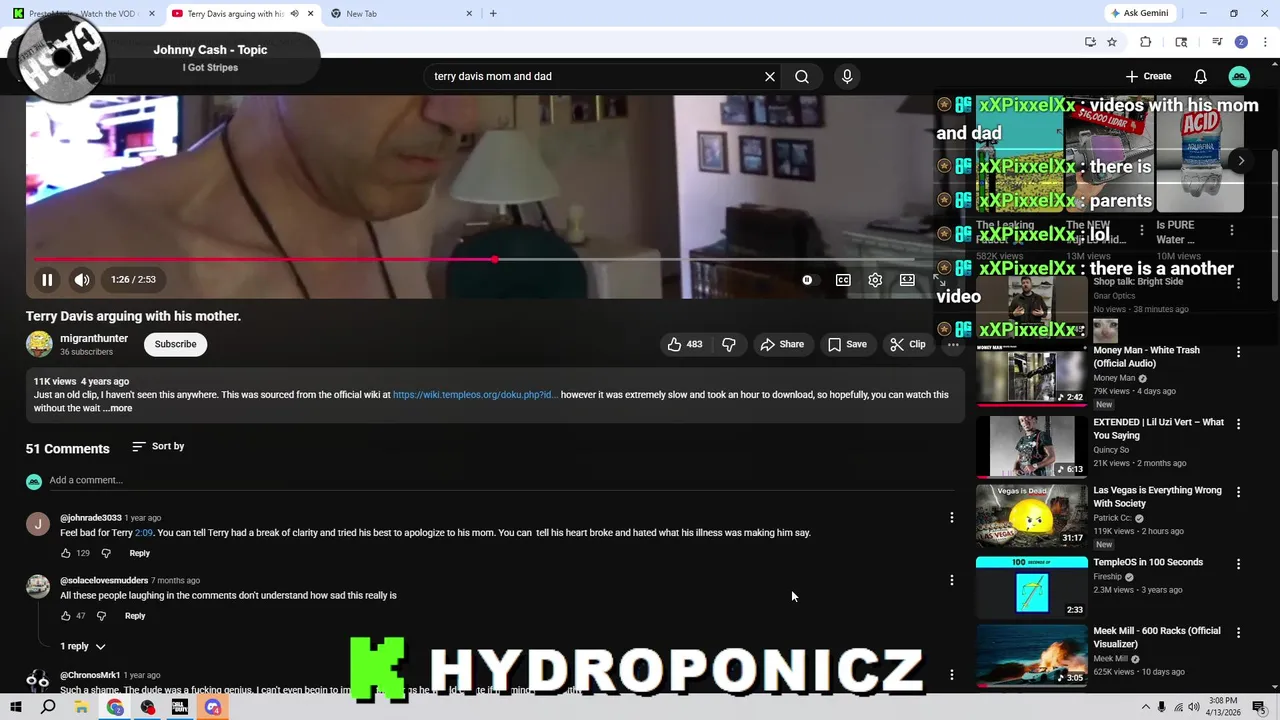Open the Windows Start menu
This screenshot has height=720, width=1280.
click(x=16, y=707)
